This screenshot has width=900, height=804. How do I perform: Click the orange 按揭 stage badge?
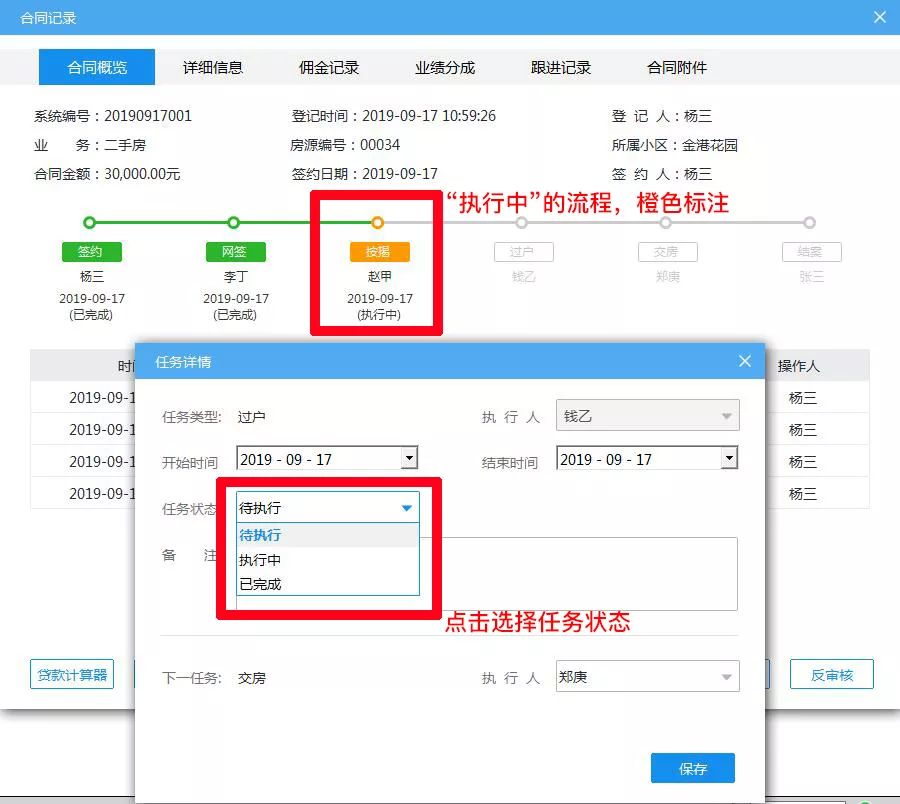(378, 251)
